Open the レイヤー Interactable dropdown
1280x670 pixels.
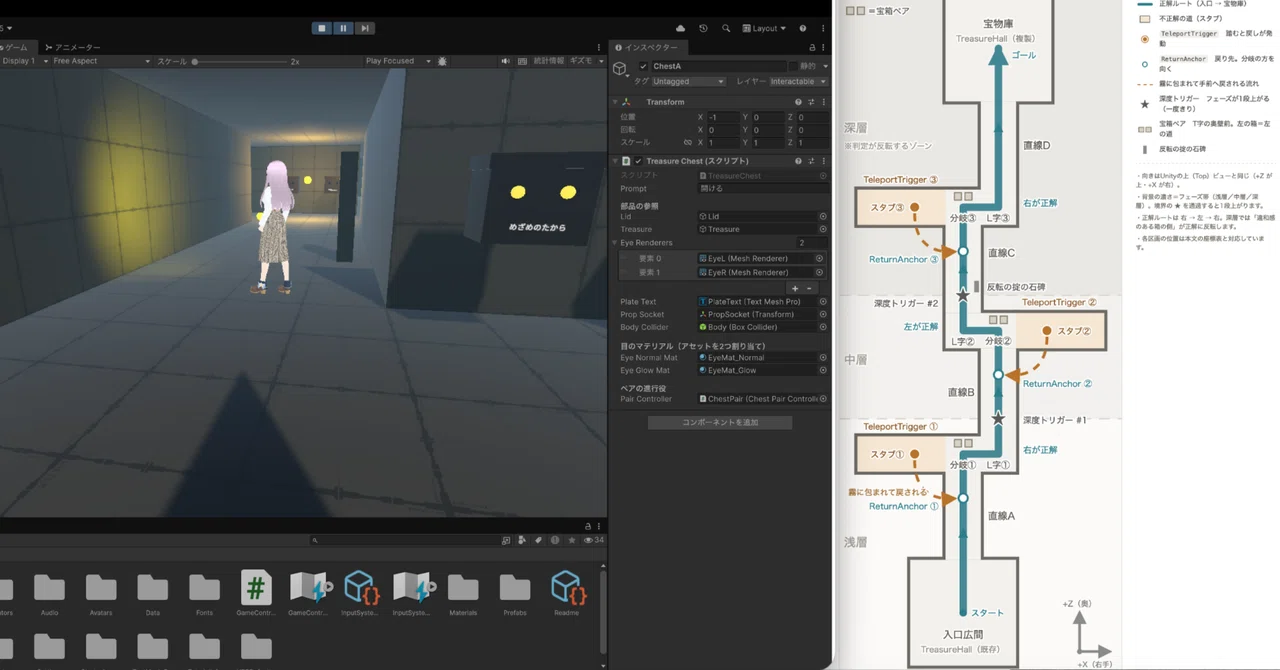tap(797, 82)
